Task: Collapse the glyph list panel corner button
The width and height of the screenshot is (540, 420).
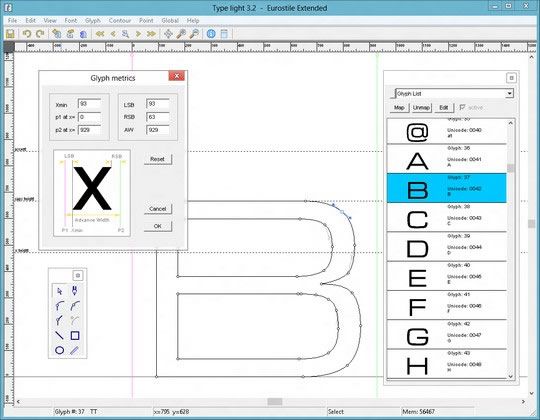Action: 511,78
